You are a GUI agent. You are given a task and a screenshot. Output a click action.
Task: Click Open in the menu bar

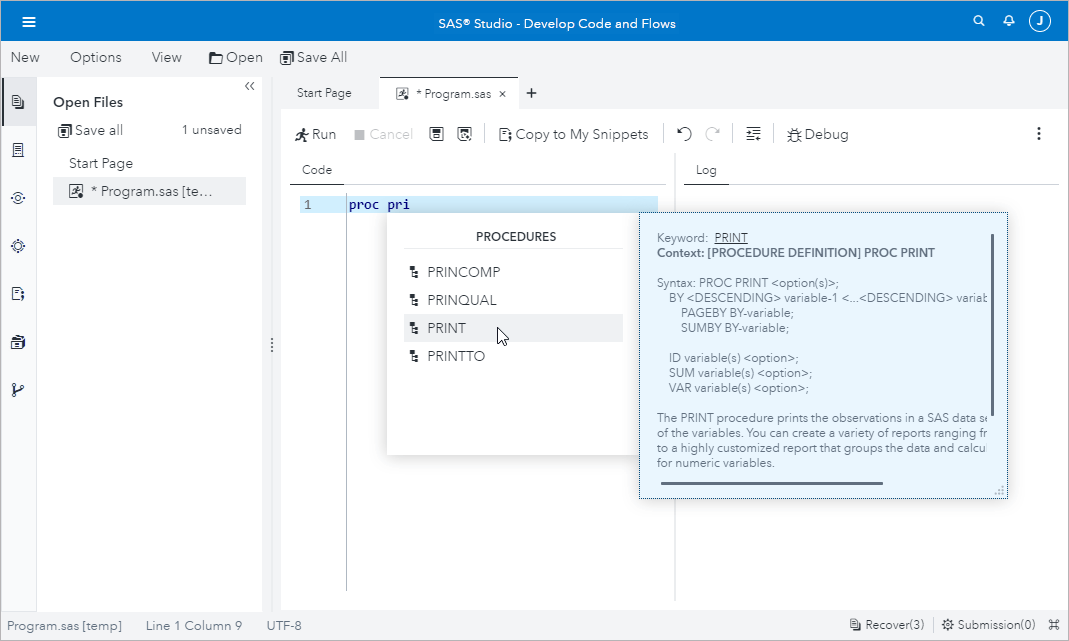236,57
